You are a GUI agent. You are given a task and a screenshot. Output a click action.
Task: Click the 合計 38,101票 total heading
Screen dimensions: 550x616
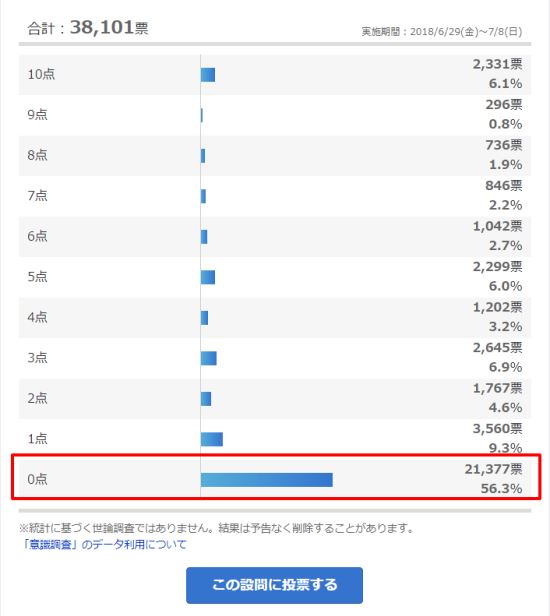tap(88, 28)
